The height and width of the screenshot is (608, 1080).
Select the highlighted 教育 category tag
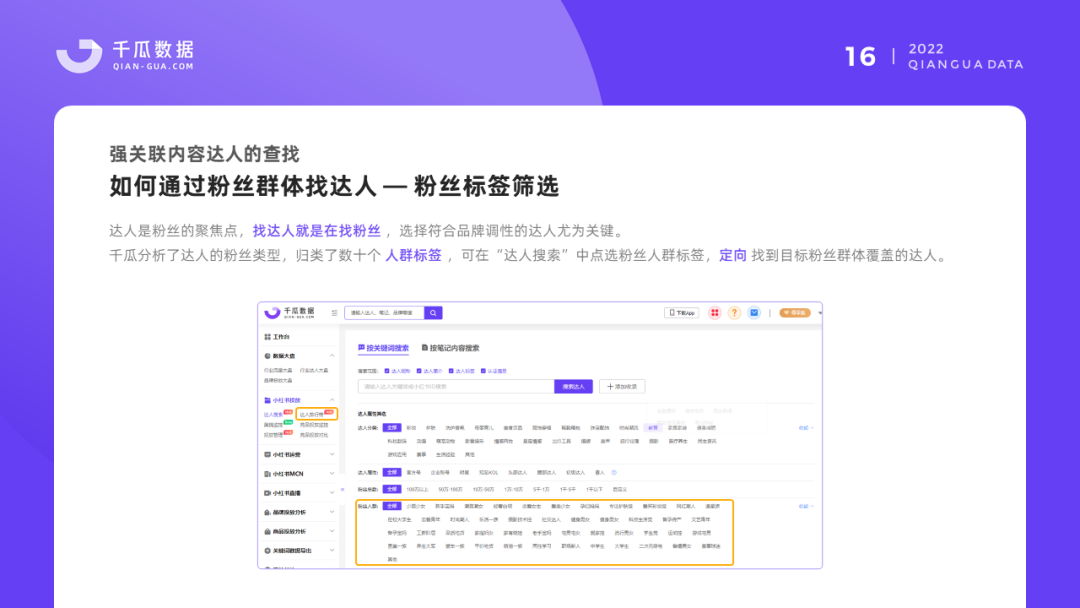pyautogui.click(x=652, y=428)
